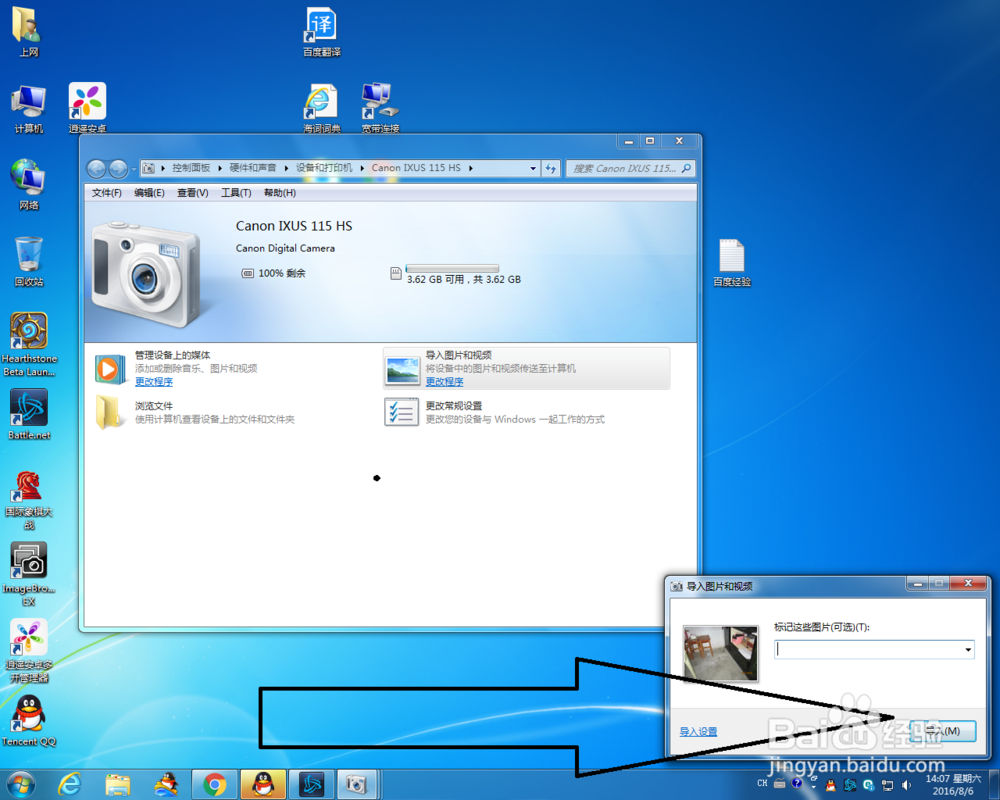
Task: Select the Tencent QQ desktop icon
Action: coord(29,721)
